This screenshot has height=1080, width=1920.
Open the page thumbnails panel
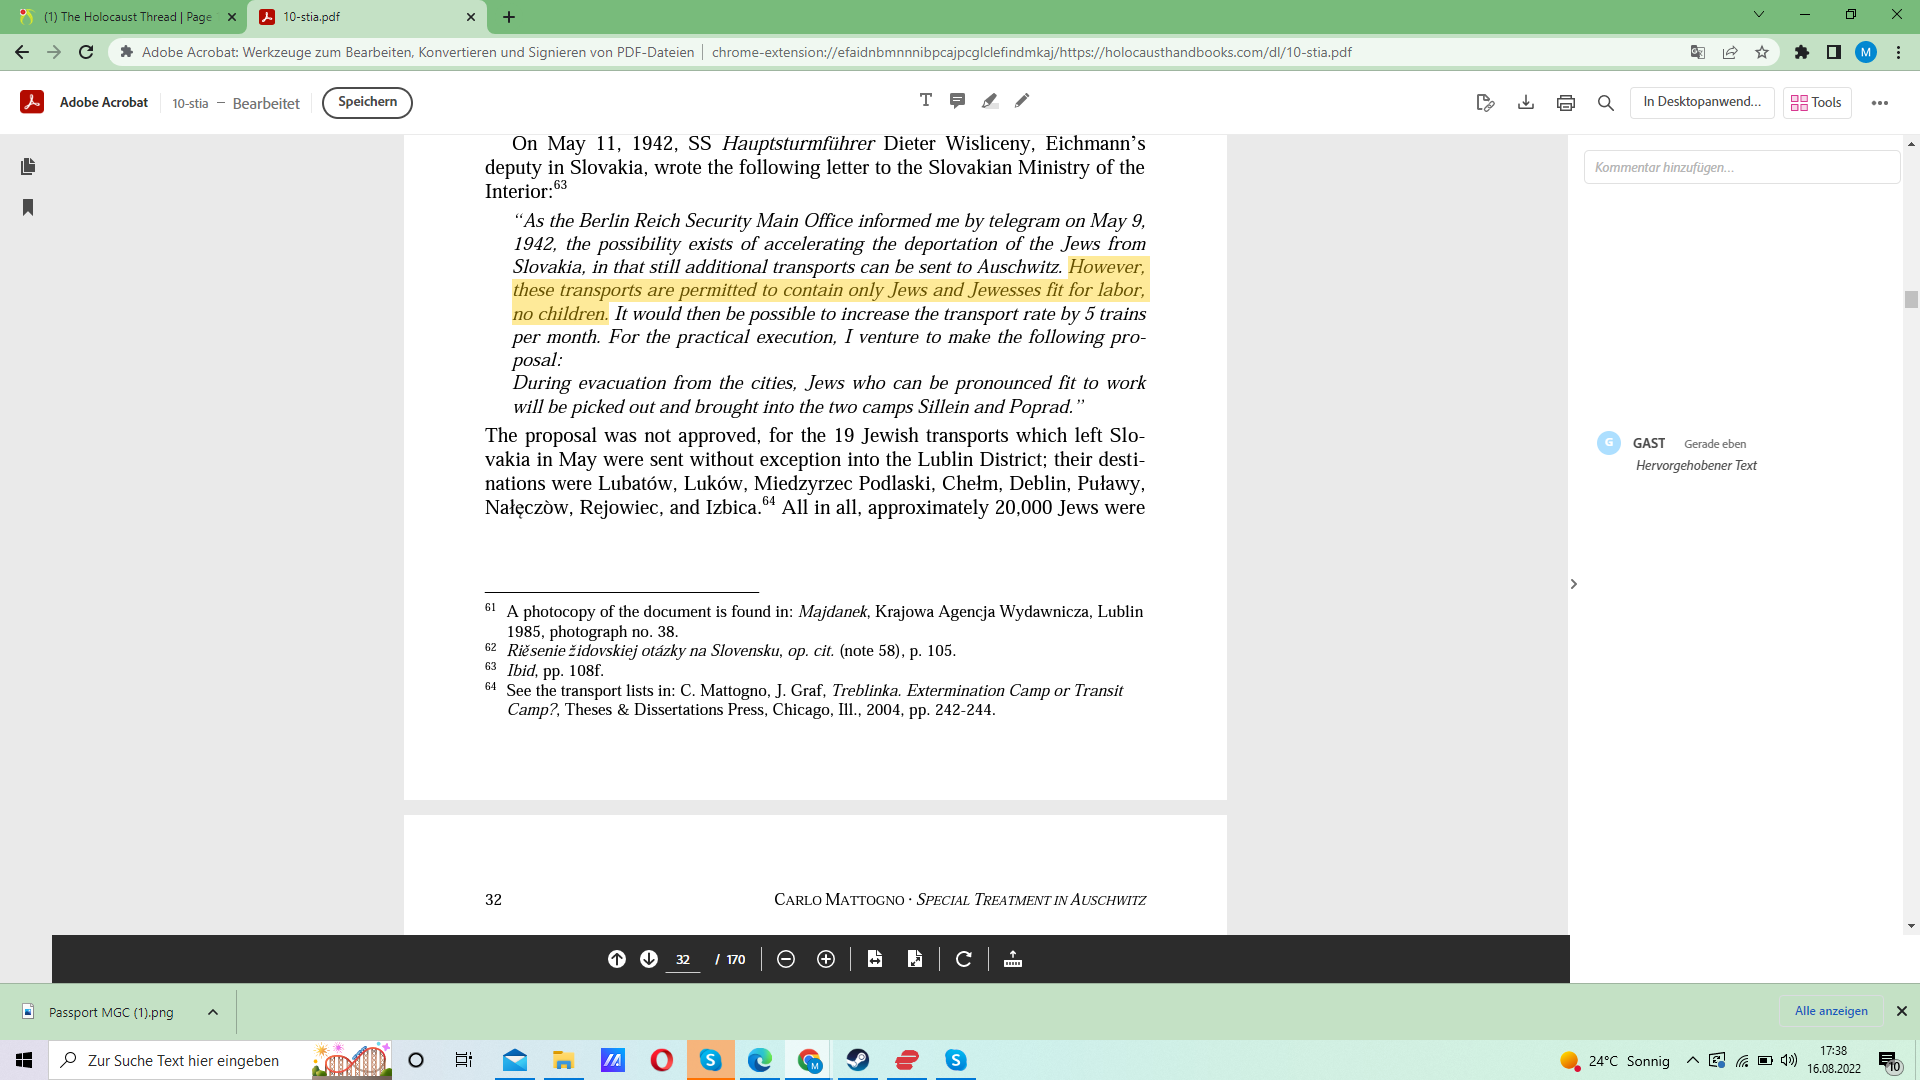pyautogui.click(x=28, y=166)
